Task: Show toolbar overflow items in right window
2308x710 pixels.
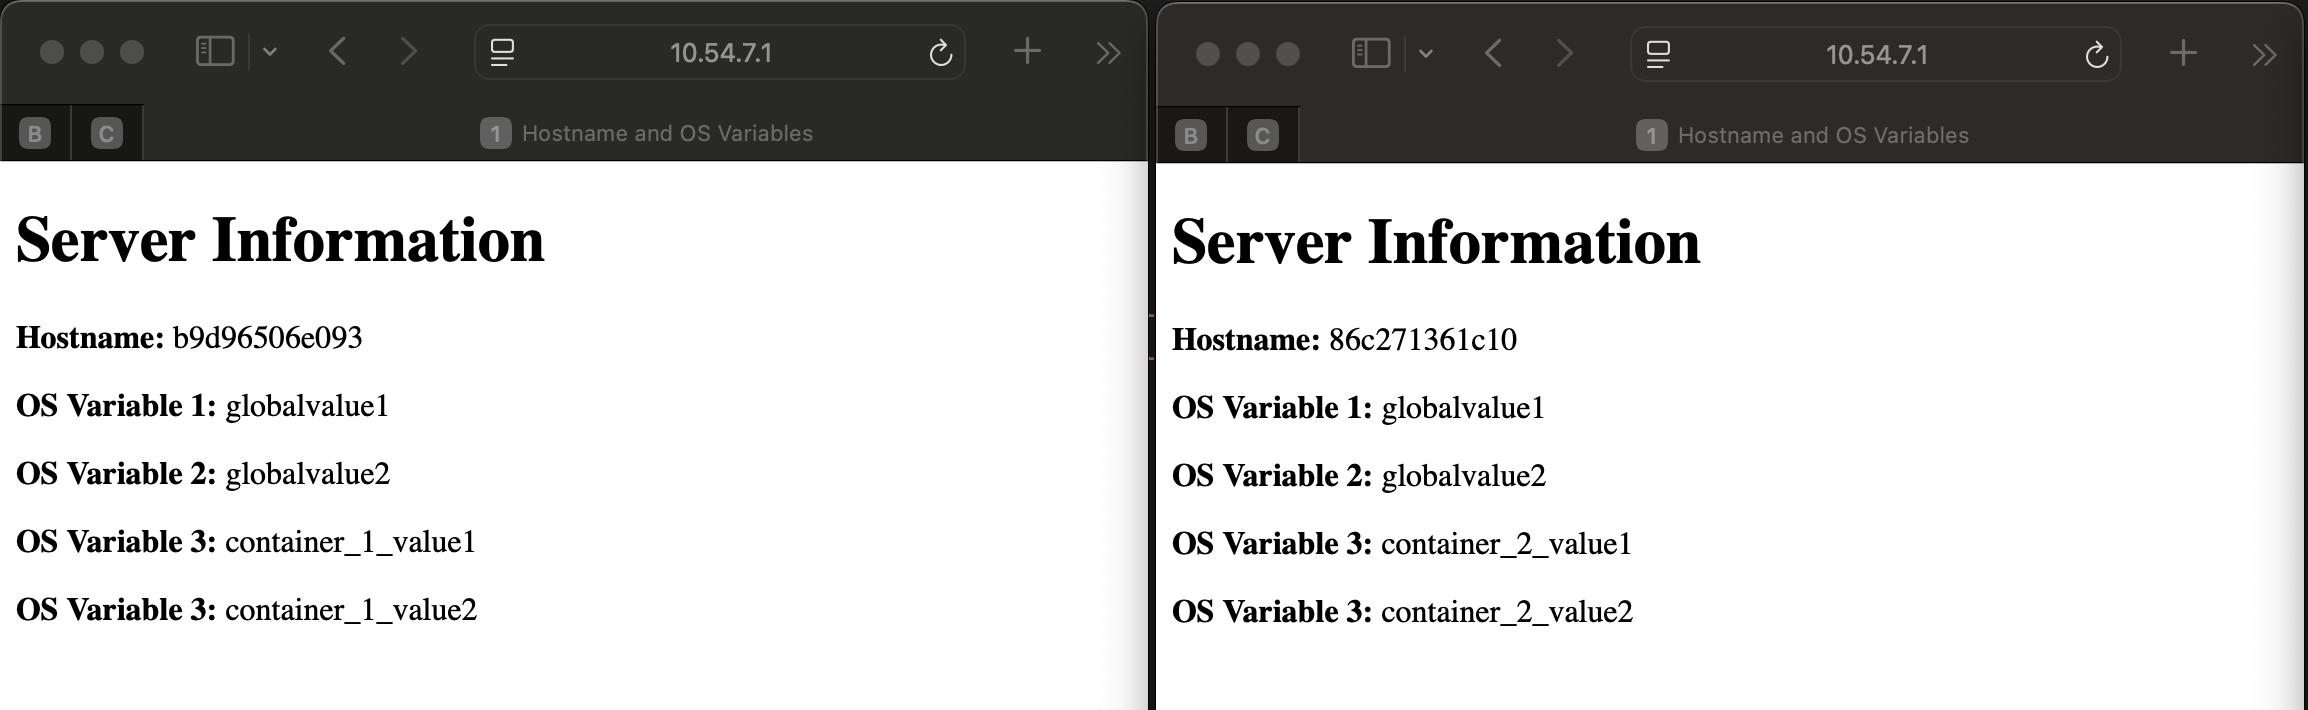Action: coord(2264,55)
